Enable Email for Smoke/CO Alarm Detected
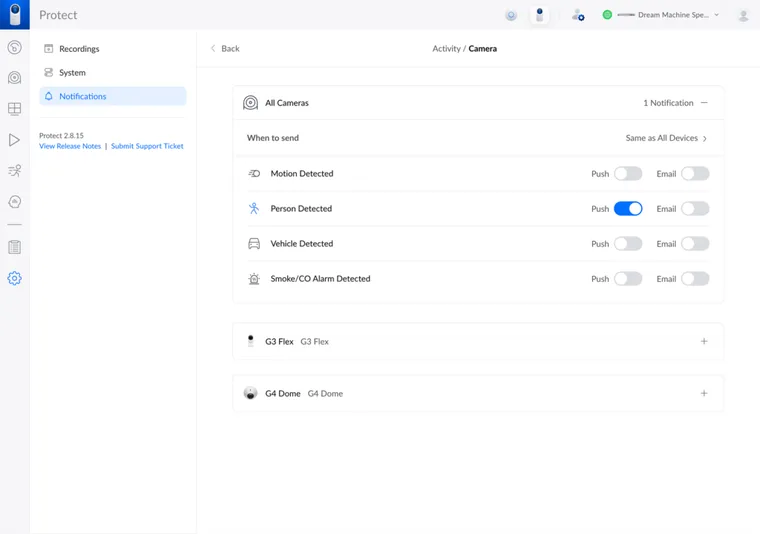Viewport: 760px width, 534px height. point(695,279)
